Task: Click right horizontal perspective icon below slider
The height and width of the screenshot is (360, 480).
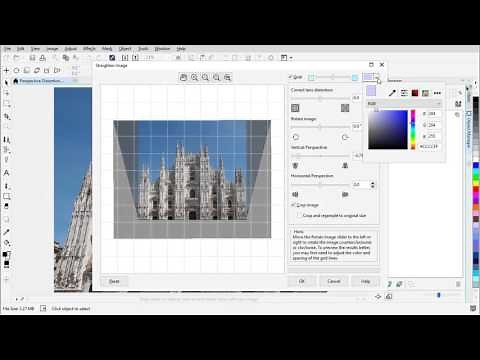Action: [x=345, y=194]
